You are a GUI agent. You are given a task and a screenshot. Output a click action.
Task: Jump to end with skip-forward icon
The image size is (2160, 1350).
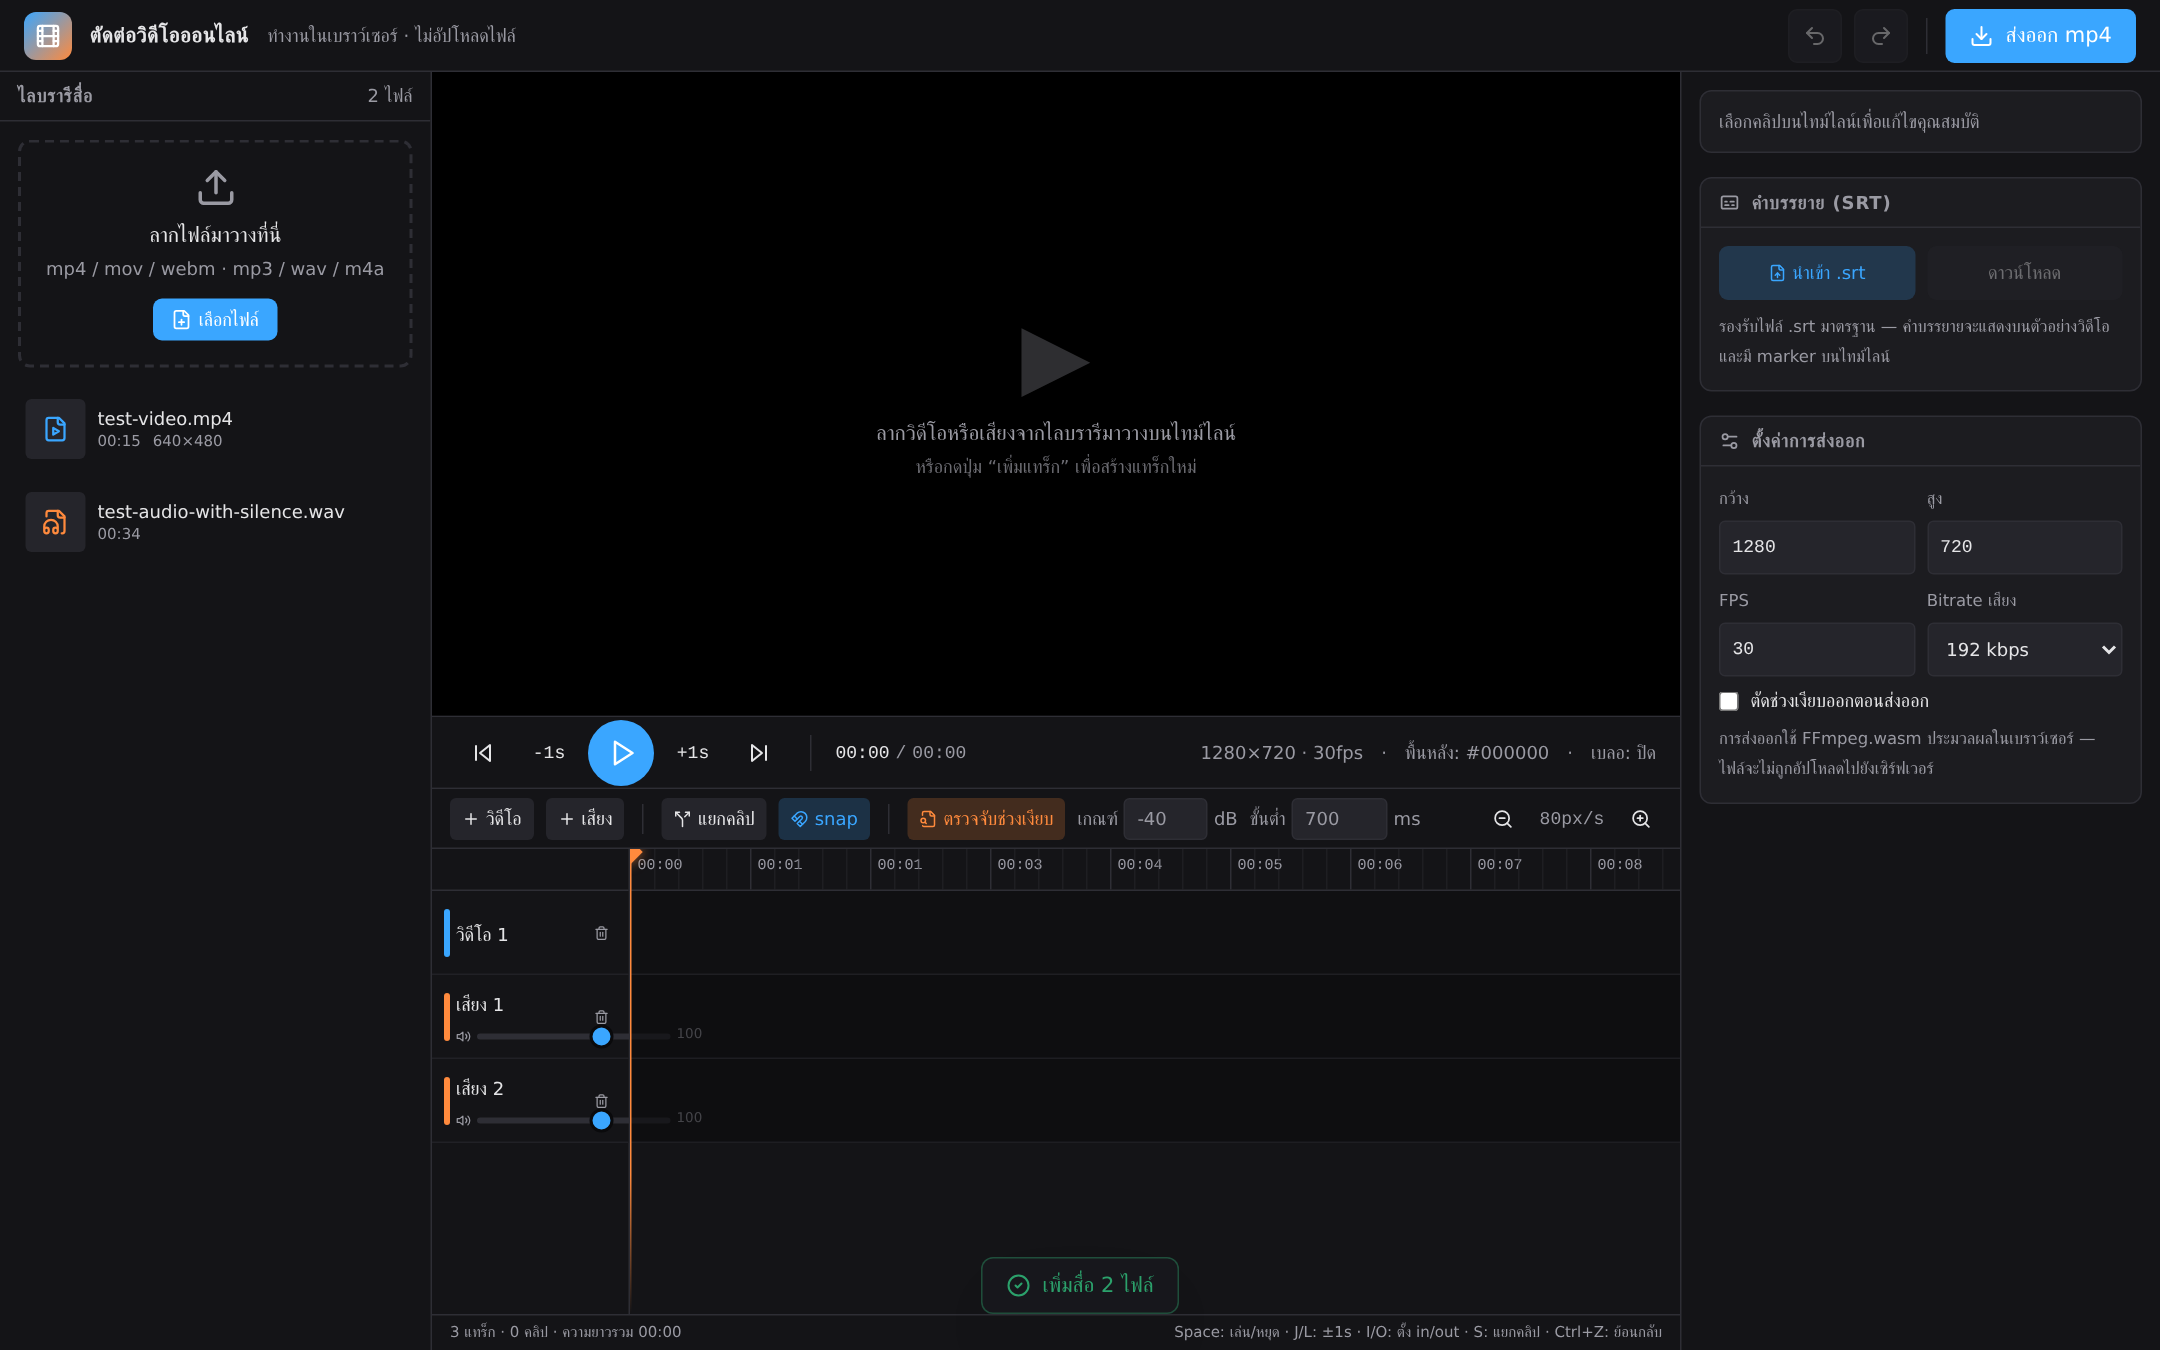pos(759,753)
